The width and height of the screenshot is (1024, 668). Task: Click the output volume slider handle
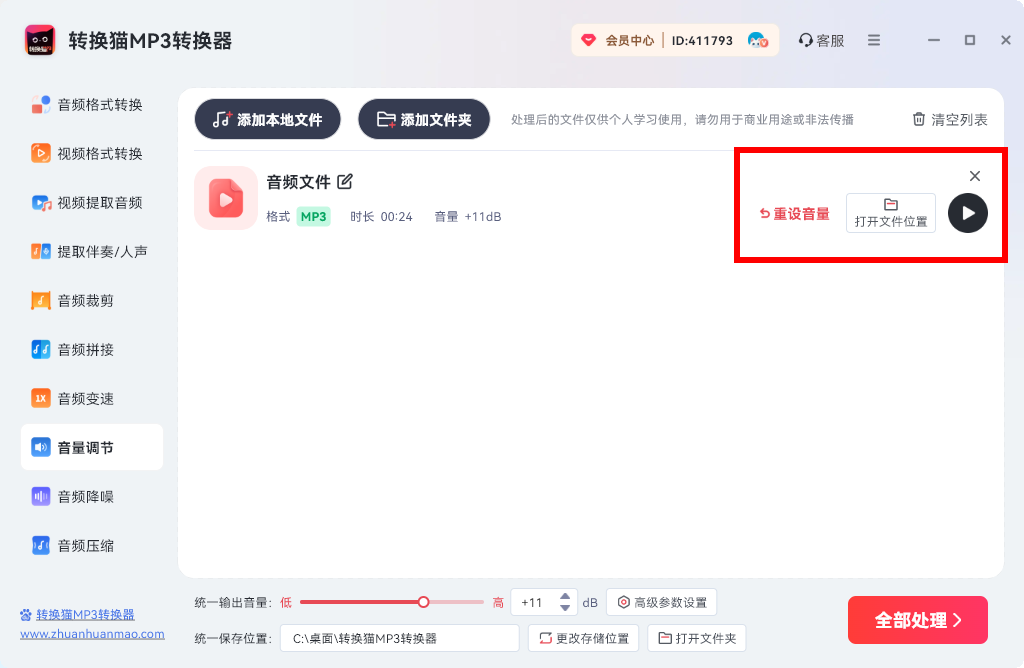click(423, 602)
